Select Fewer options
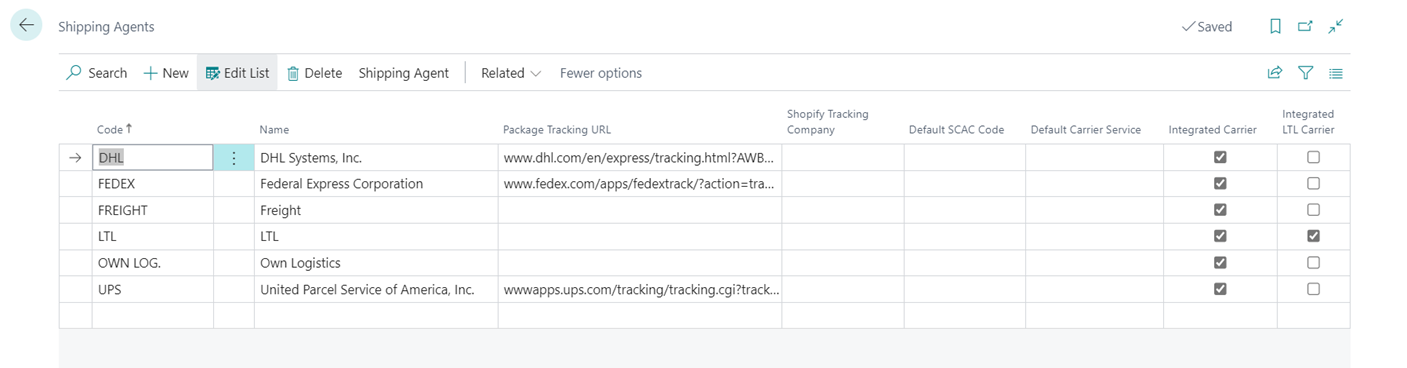 tap(601, 73)
